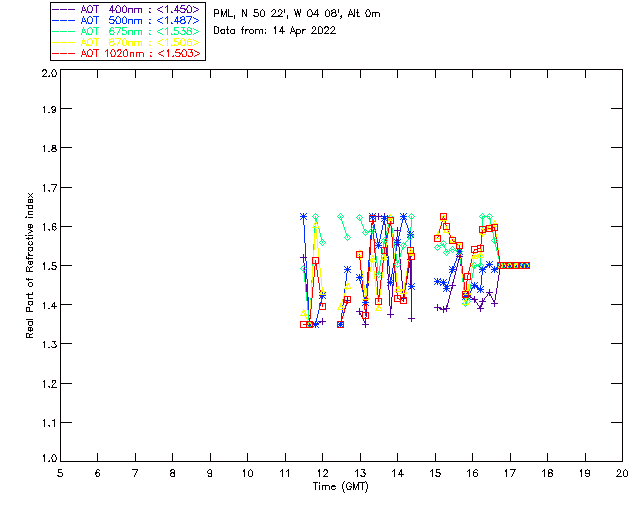Click the time axis tick label '19'
Image resolution: width=640 pixels, height=512 pixels.
click(585, 473)
